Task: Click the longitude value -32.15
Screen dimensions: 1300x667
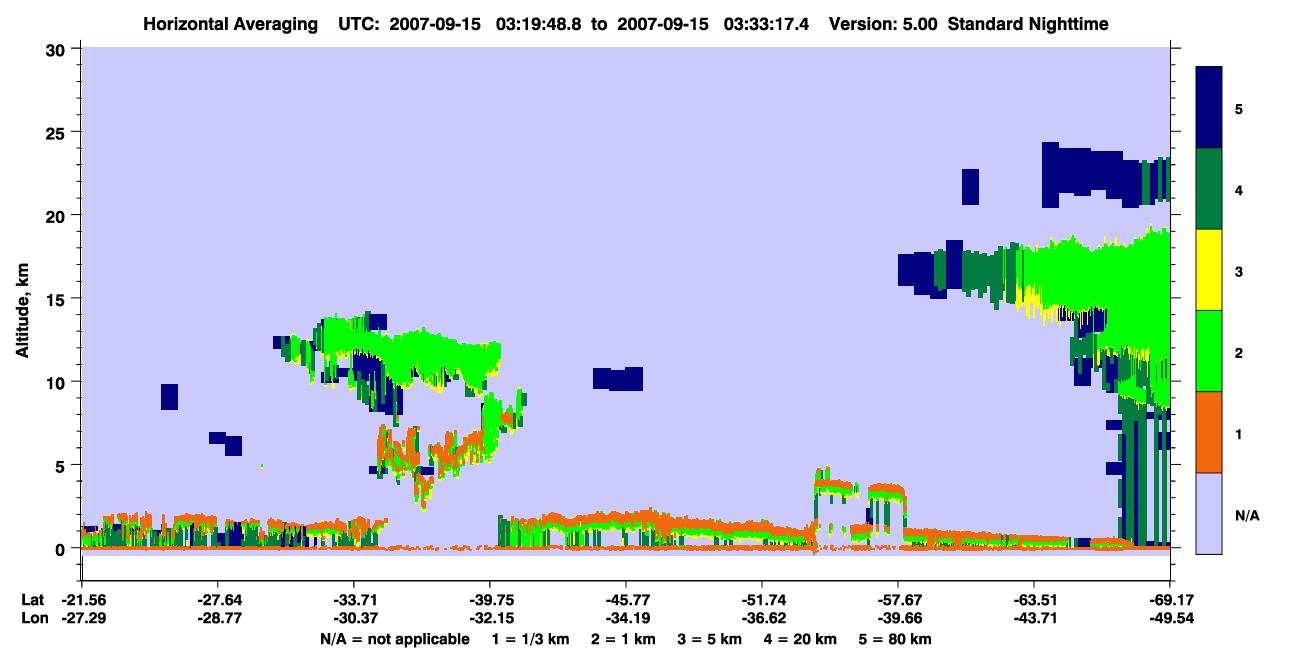Action: (489, 619)
